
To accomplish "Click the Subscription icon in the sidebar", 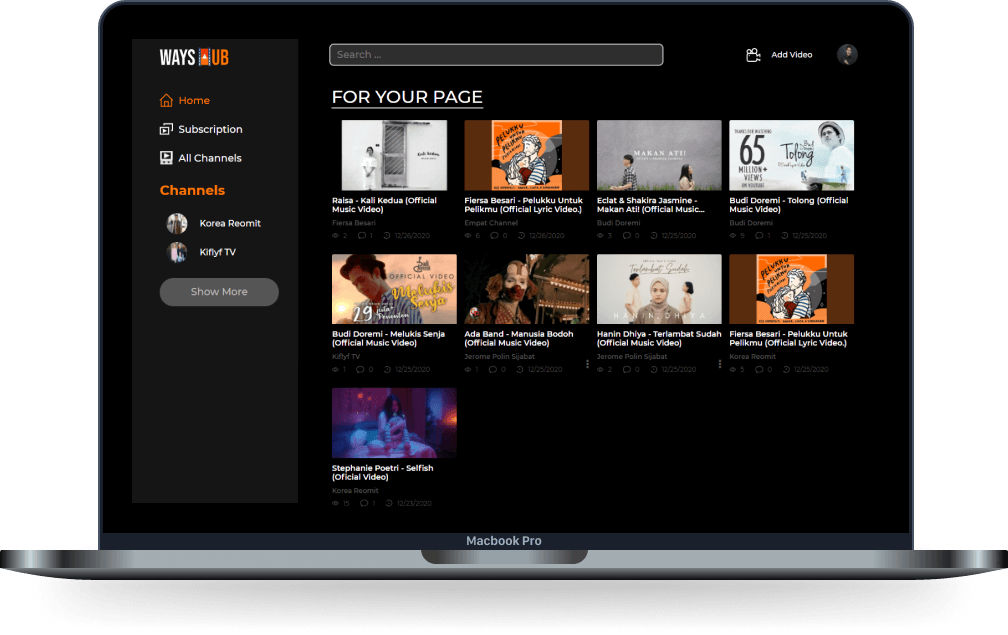I will 167,129.
